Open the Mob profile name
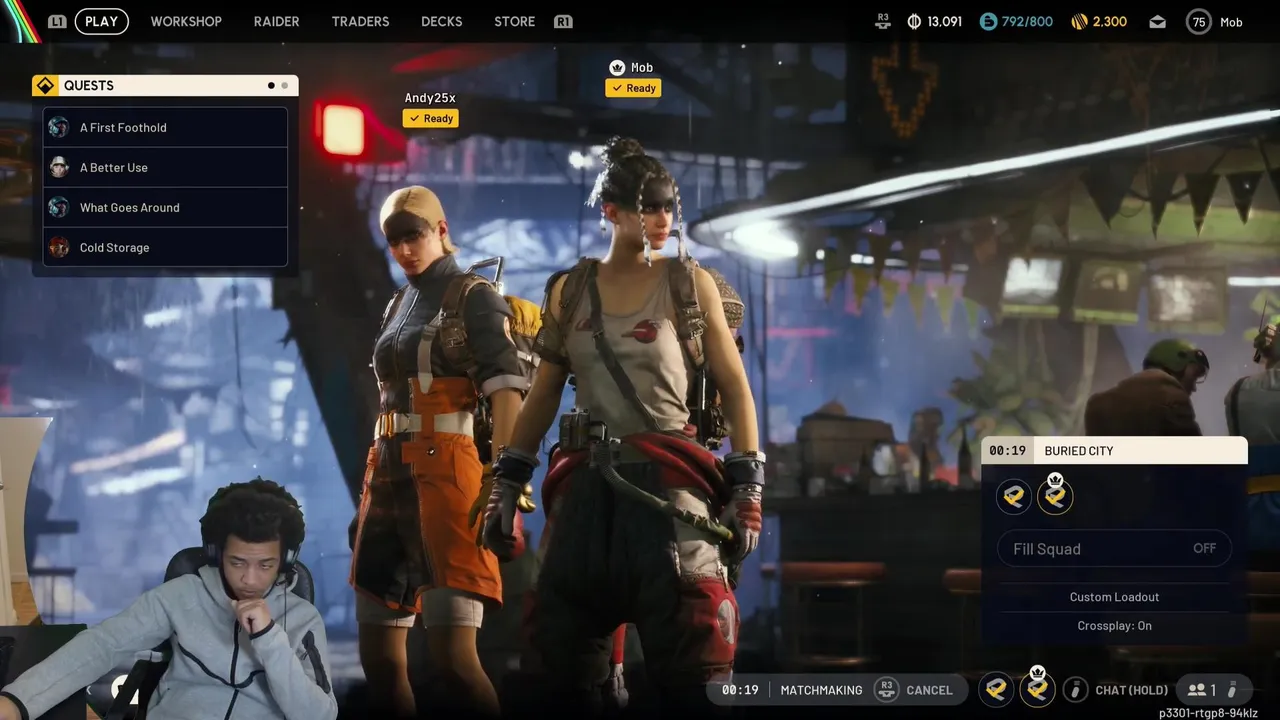Image resolution: width=1280 pixels, height=720 pixels. point(1231,22)
